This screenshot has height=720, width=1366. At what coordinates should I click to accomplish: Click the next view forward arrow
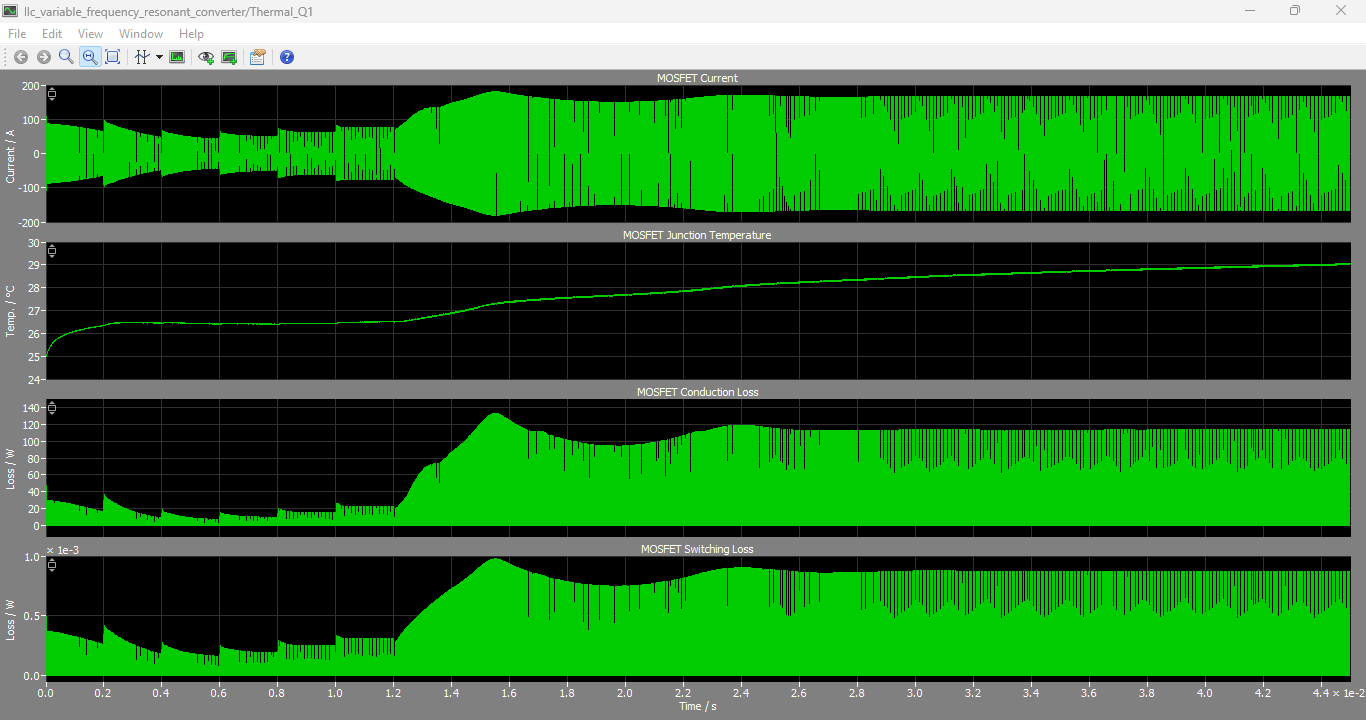pos(43,57)
